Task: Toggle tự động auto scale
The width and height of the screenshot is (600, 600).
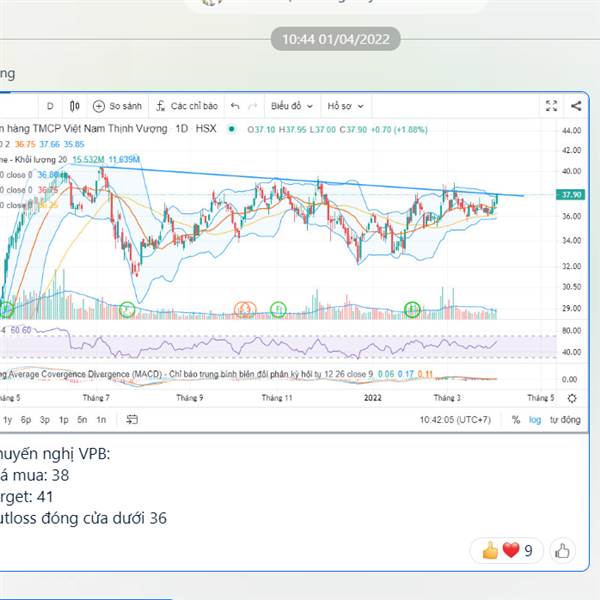Action: point(565,420)
